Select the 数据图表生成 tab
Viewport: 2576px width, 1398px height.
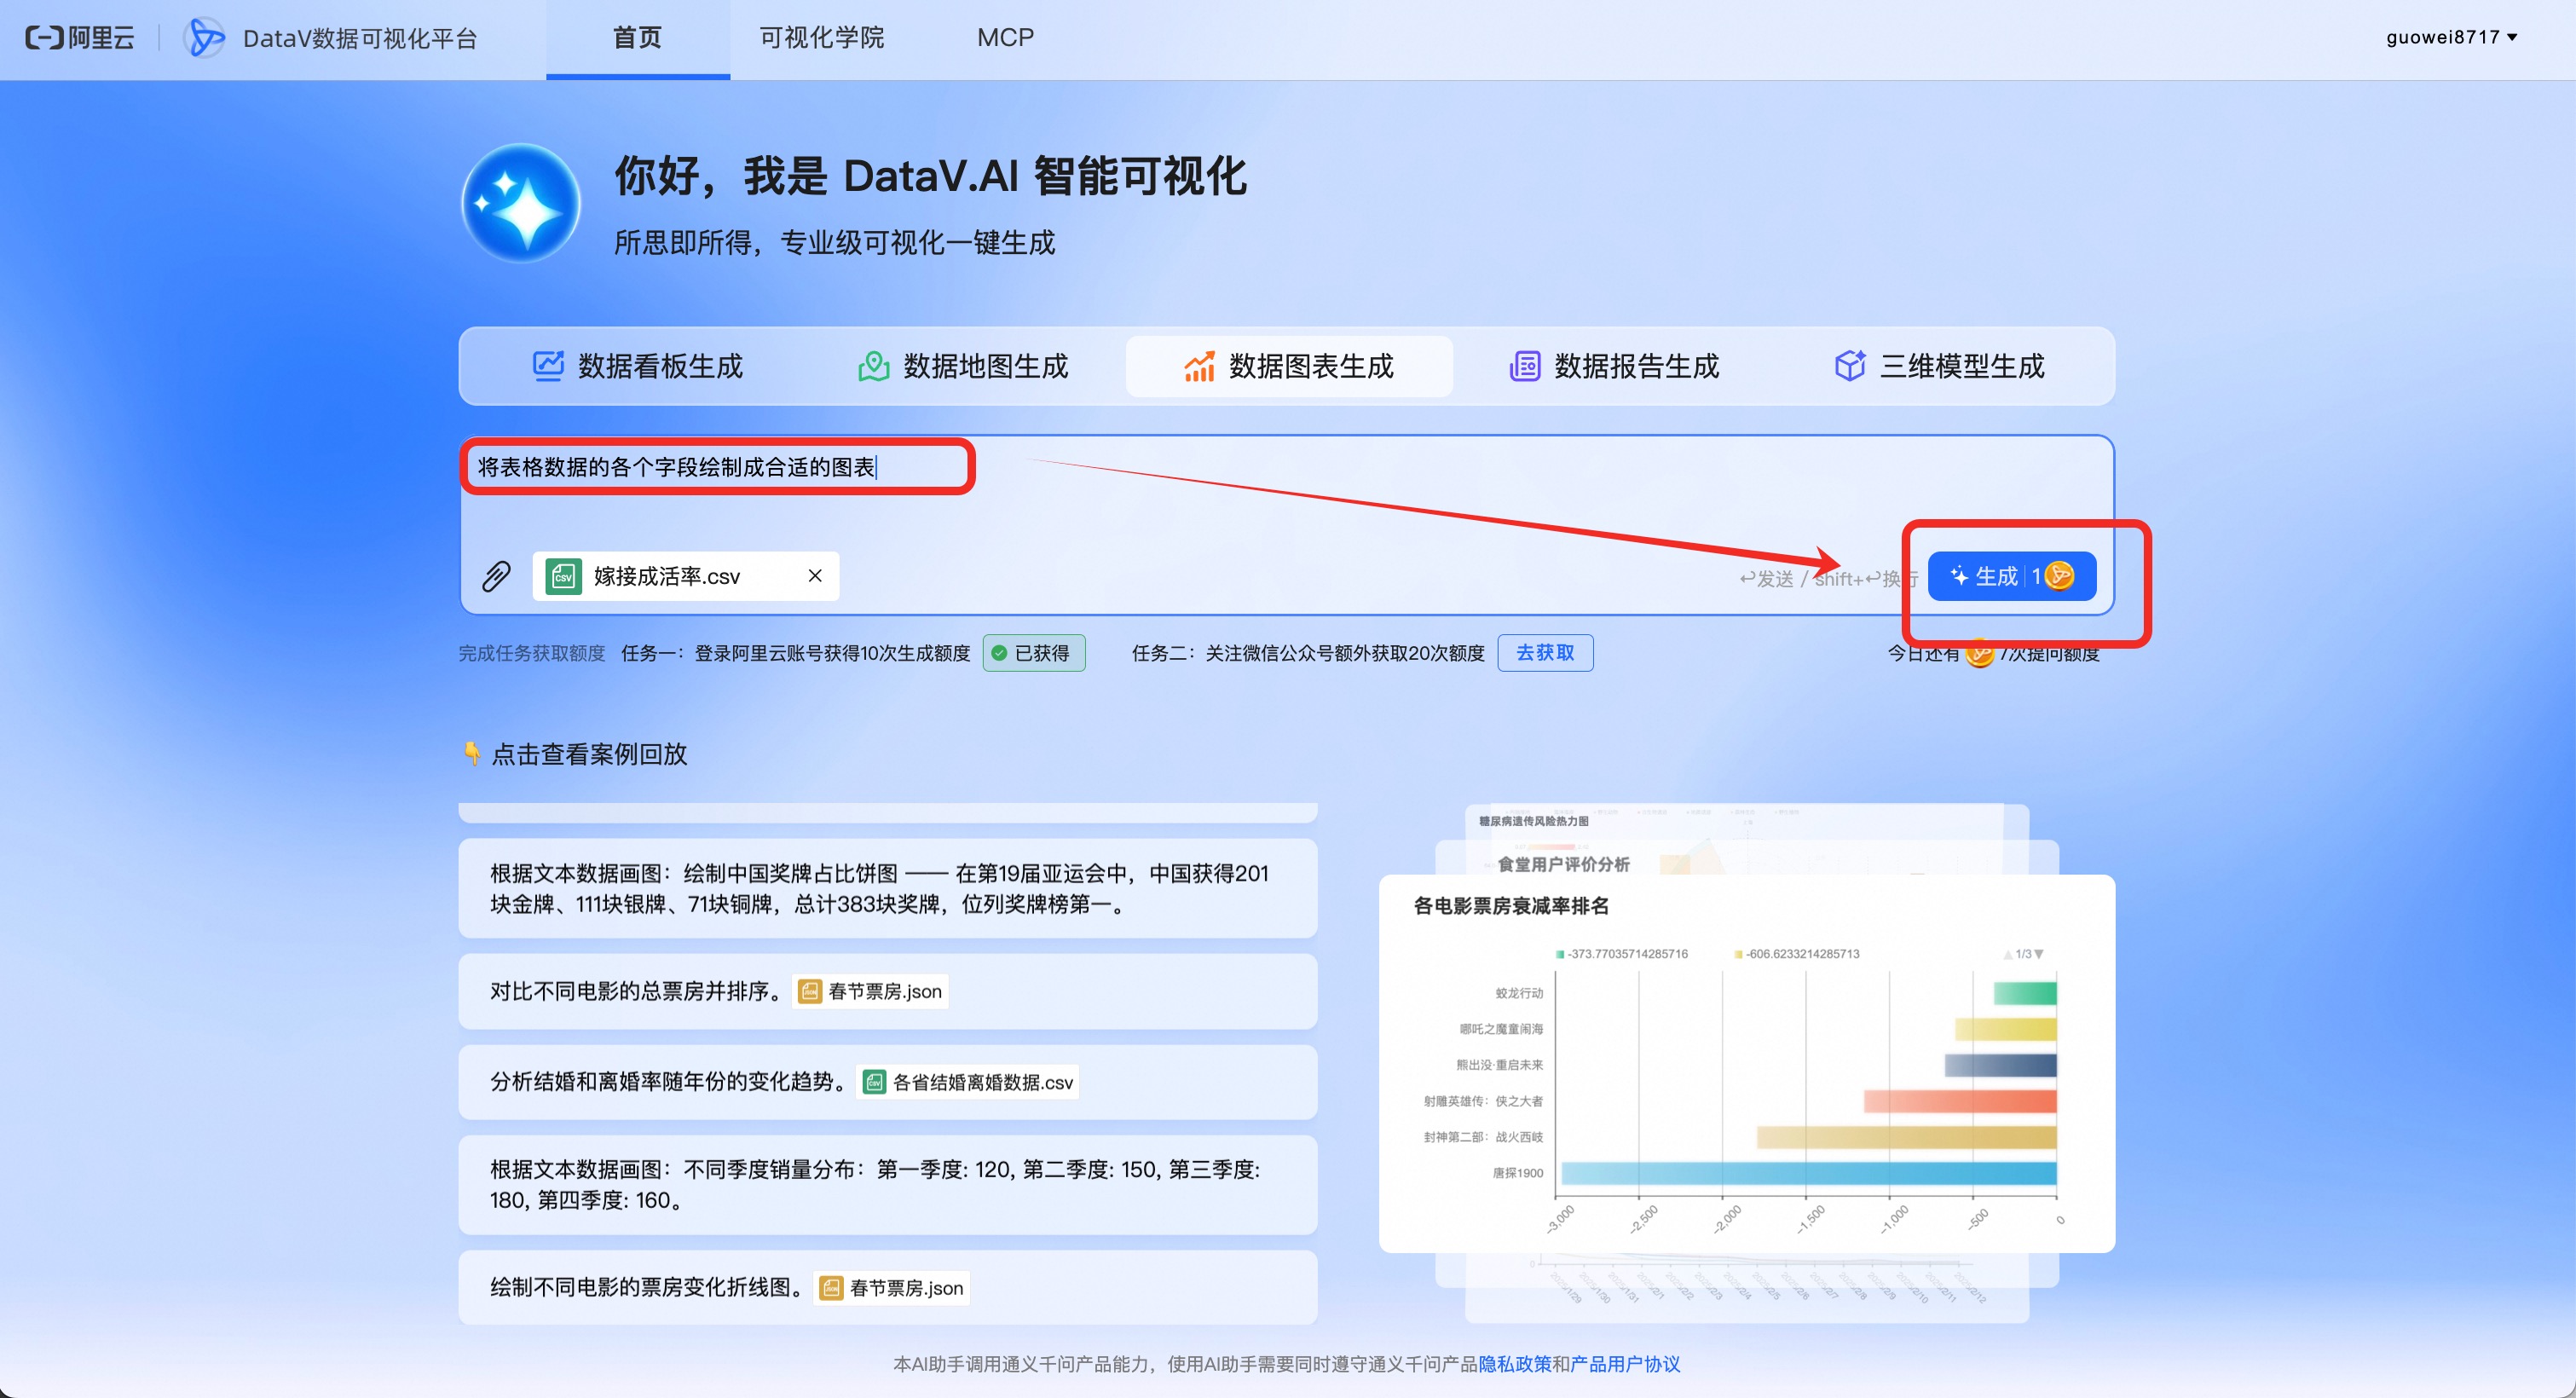[1289, 366]
